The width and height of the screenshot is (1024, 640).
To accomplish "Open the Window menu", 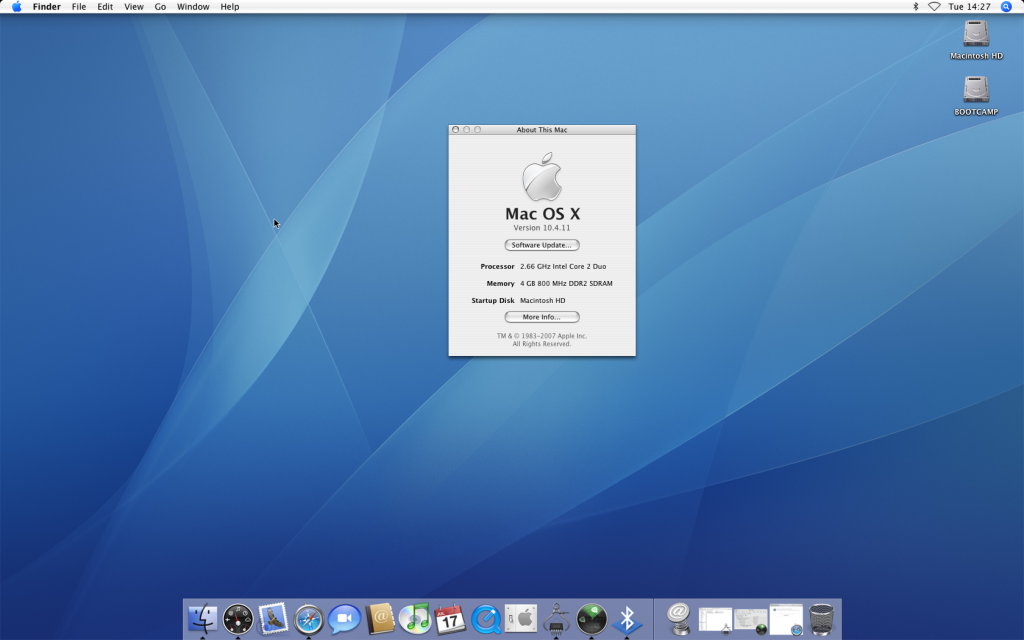I will tap(193, 7).
